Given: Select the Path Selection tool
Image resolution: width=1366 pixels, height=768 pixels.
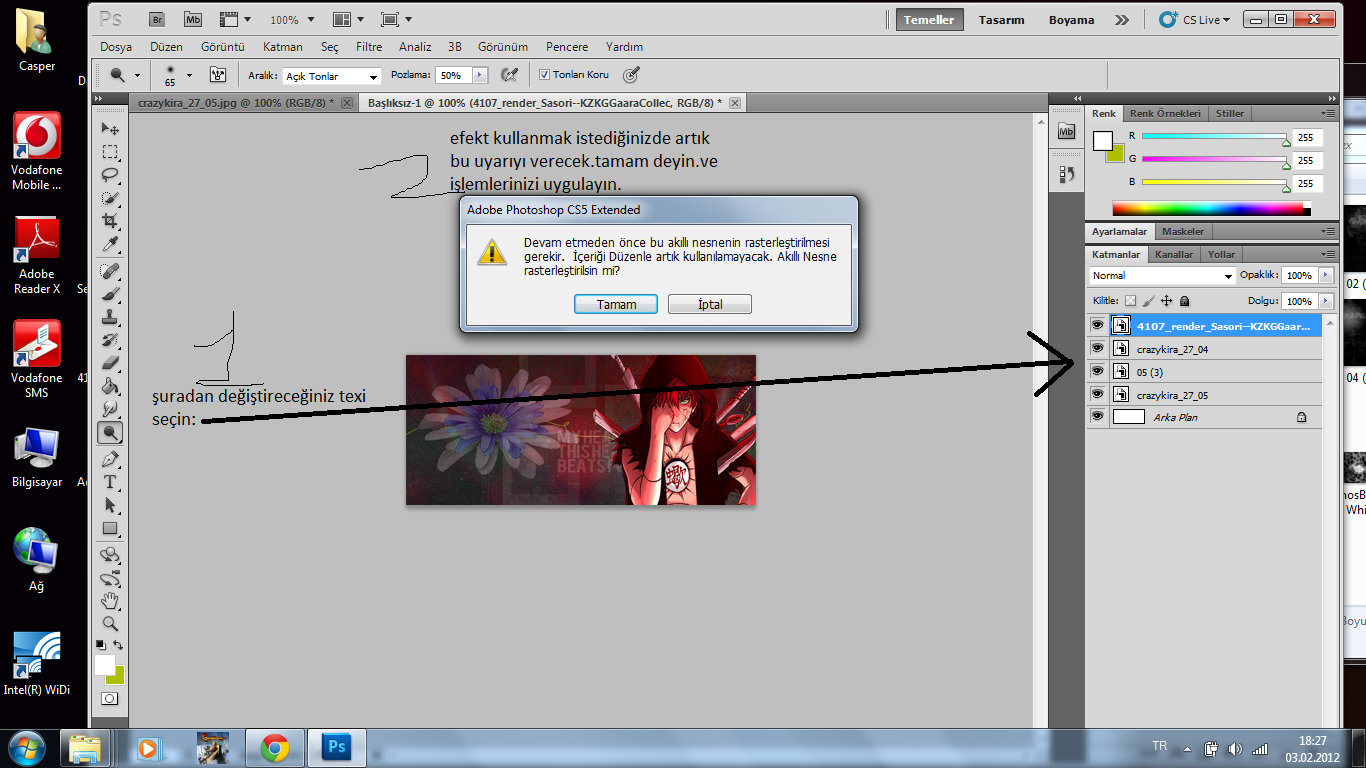Looking at the screenshot, I should [x=110, y=505].
